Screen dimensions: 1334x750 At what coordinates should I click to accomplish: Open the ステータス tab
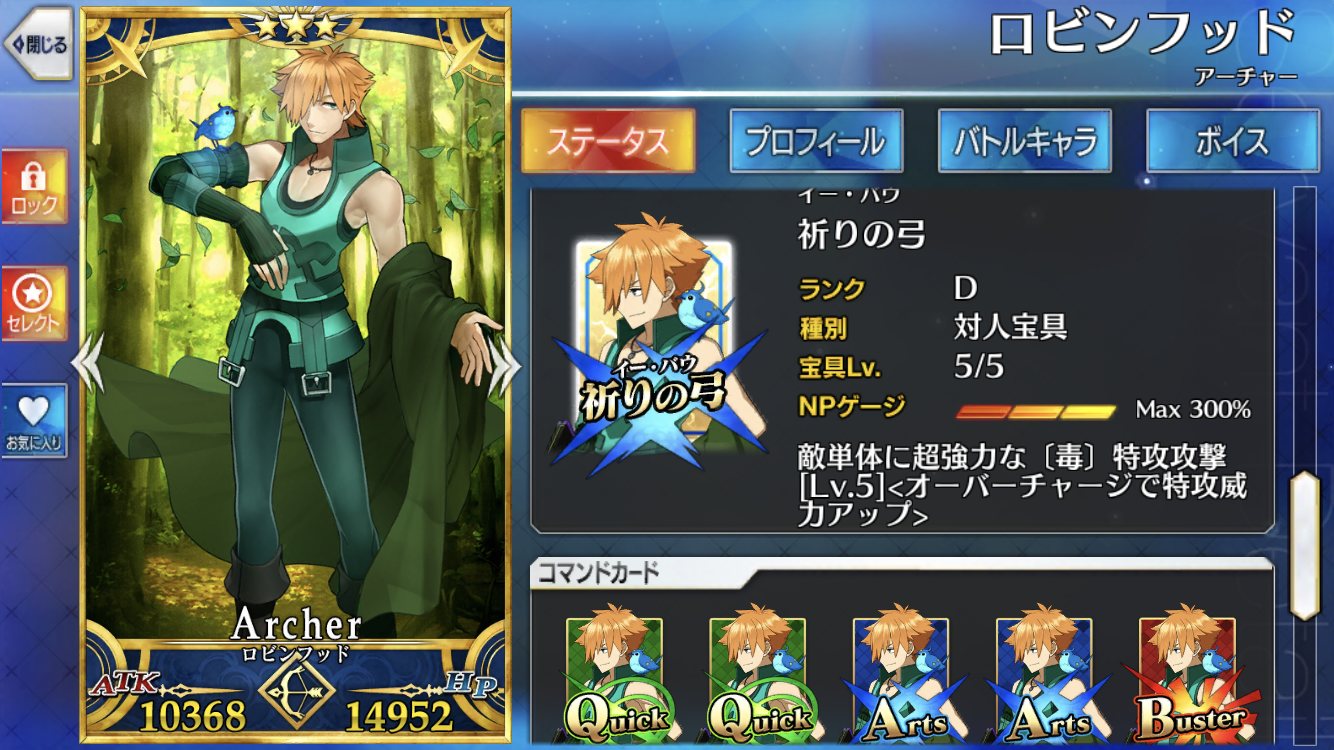pyautogui.click(x=608, y=141)
